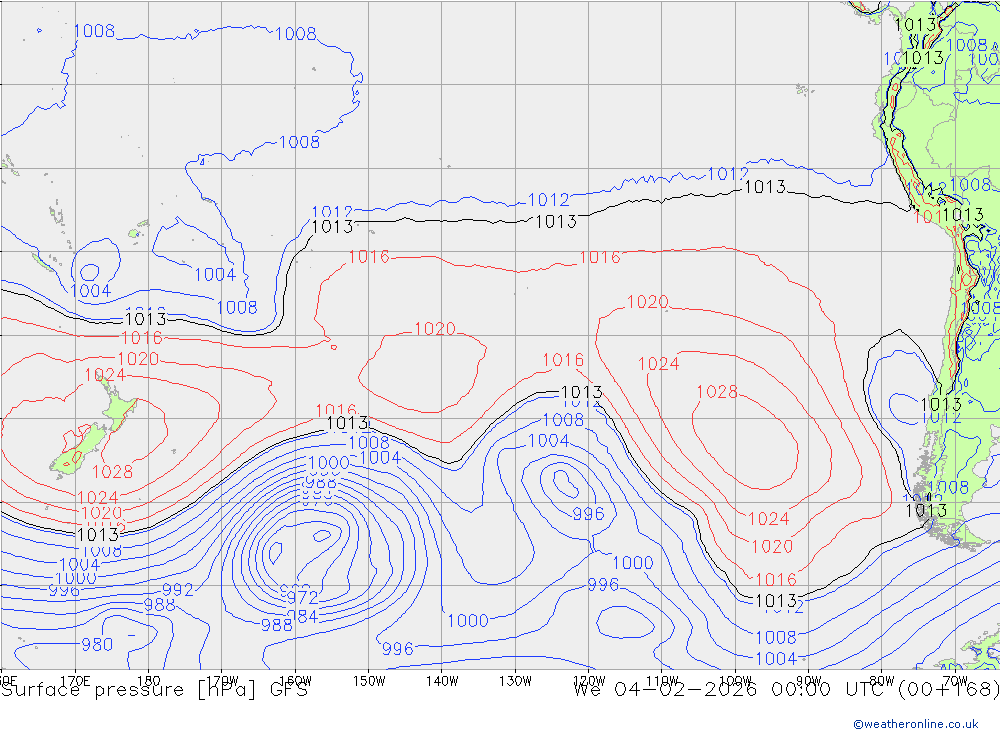Click the 160W longitude axis label
The height and width of the screenshot is (733, 1000).
pos(295,681)
